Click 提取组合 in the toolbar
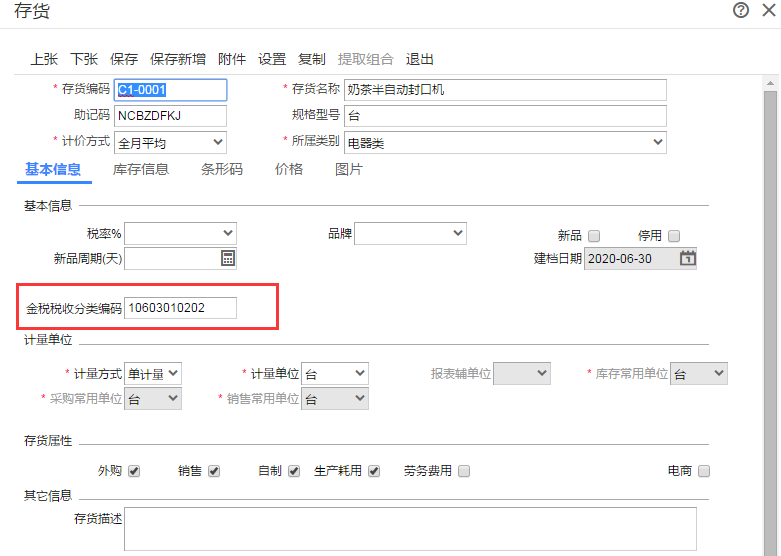The height and width of the screenshot is (556, 781). 366,59
